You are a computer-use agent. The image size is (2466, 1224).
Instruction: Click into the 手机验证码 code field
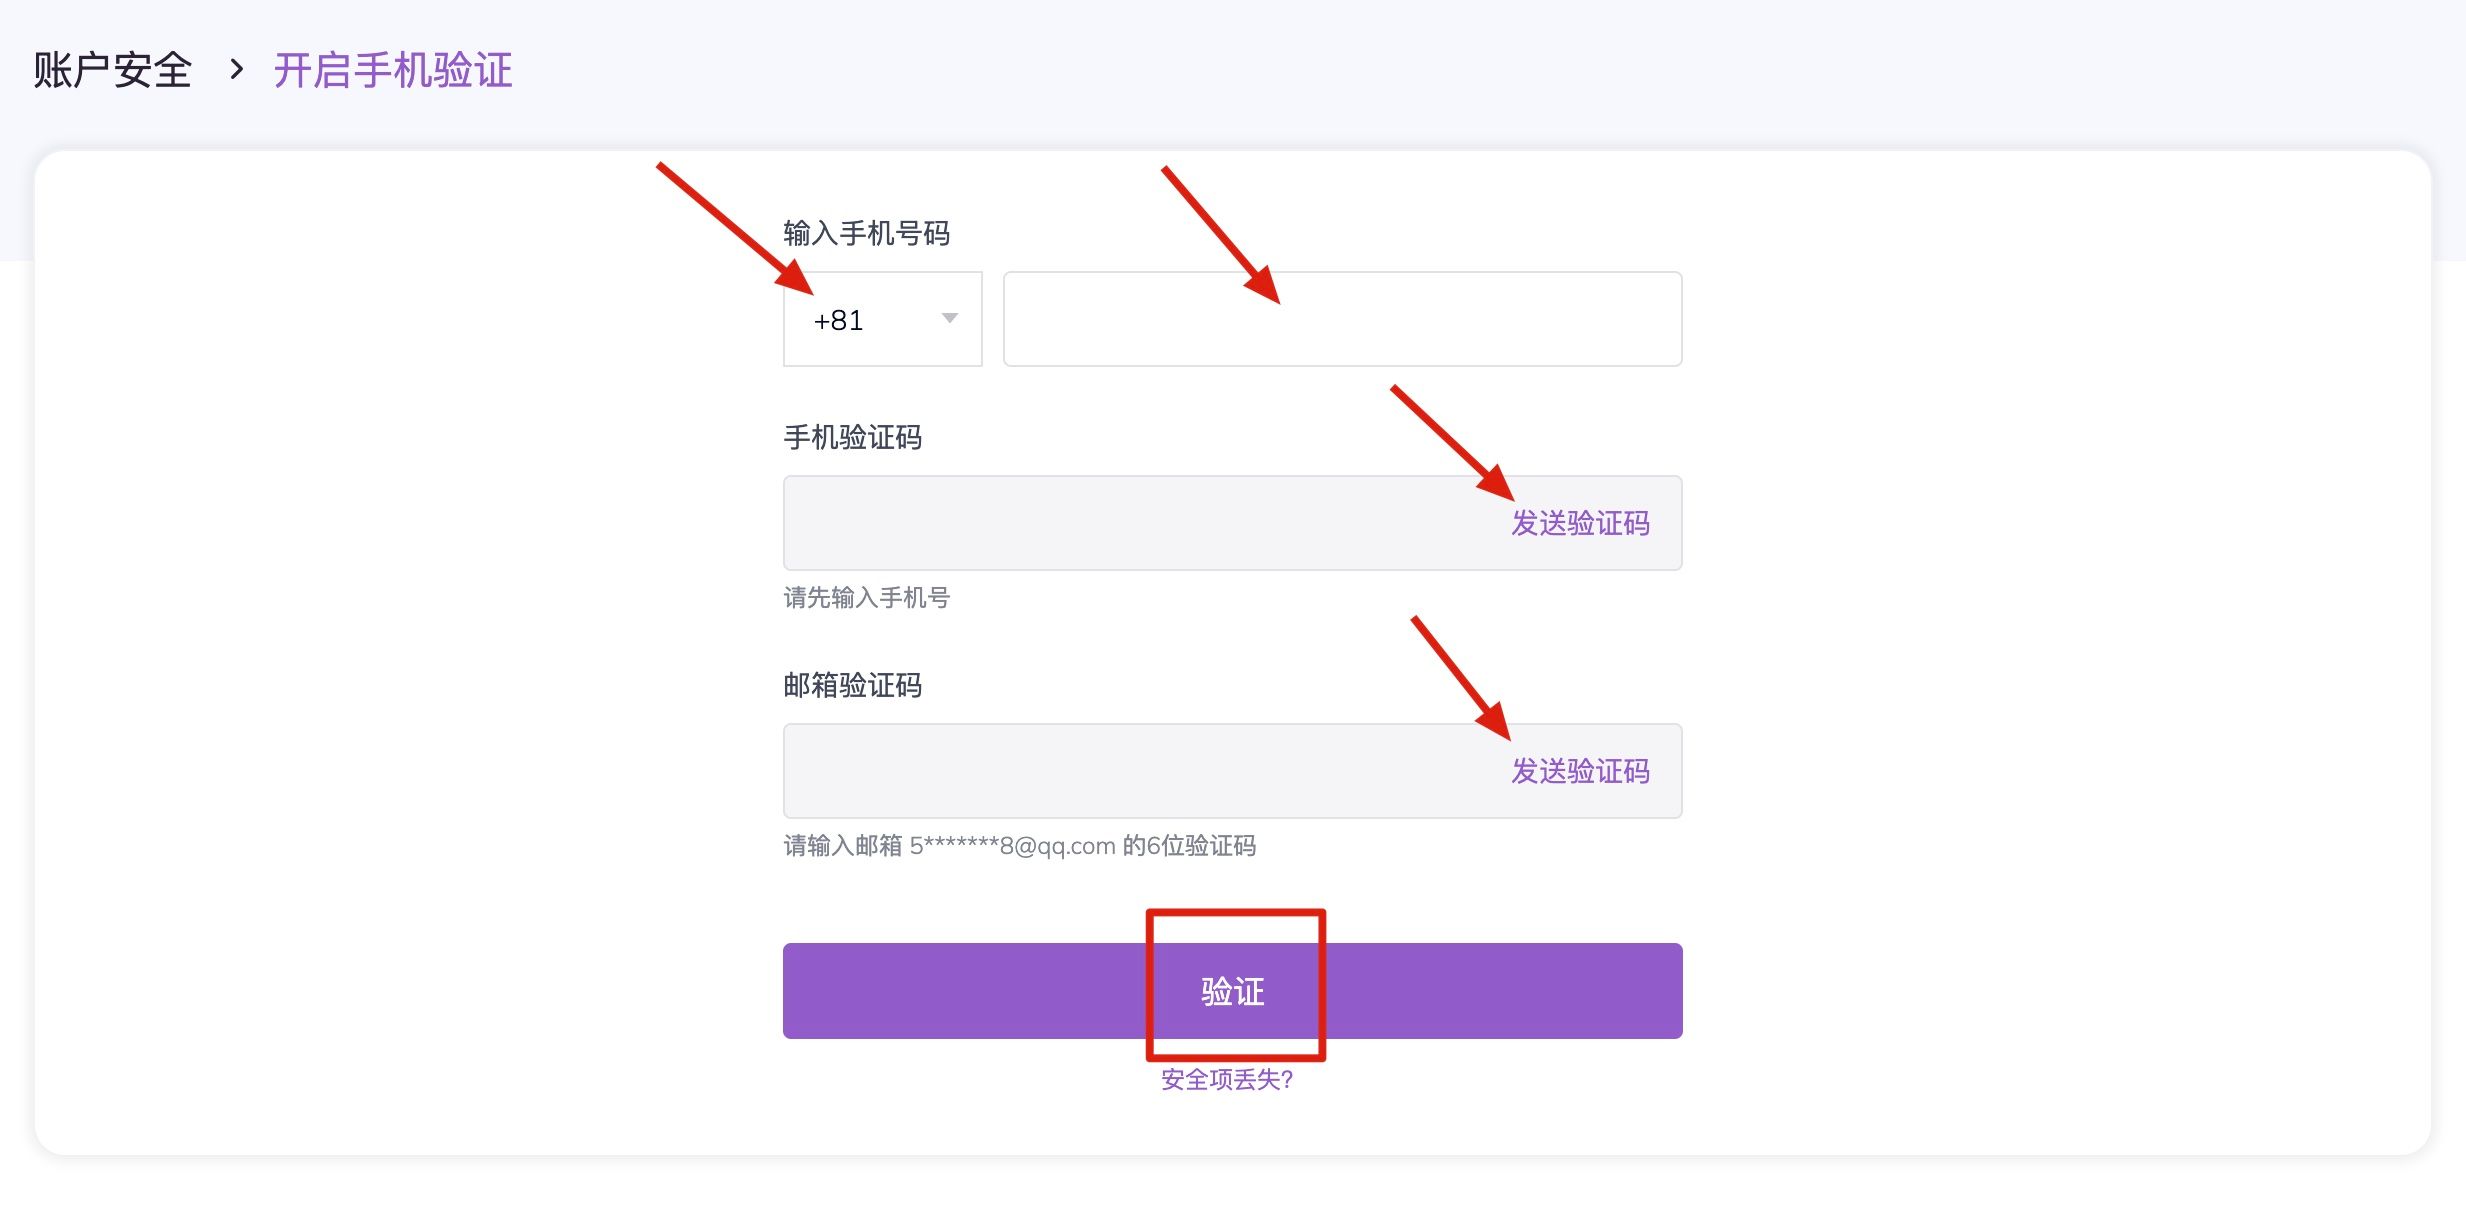tap(1130, 524)
